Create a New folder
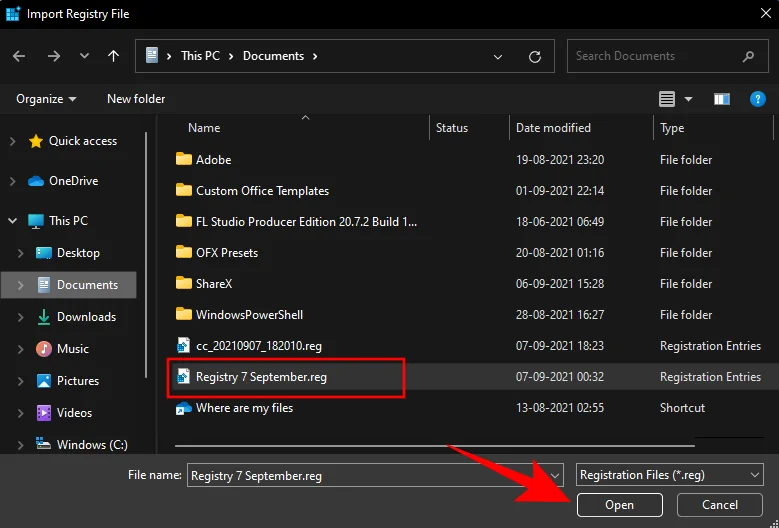 136,99
